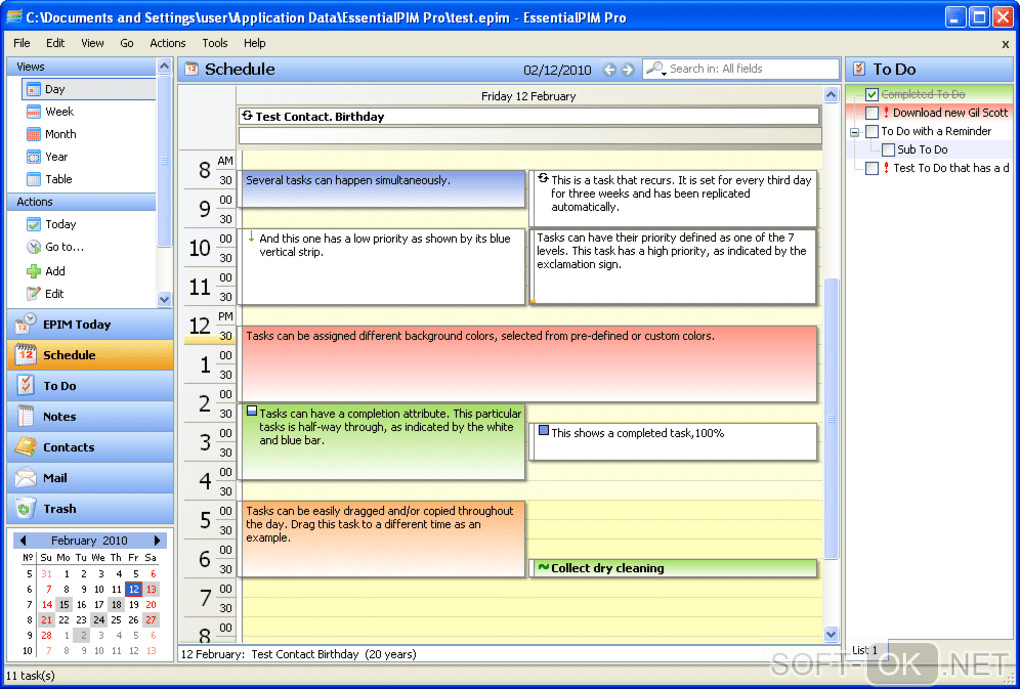This screenshot has width=1020, height=689.
Task: Select orange dragged and/or copied task
Action: 383,539
